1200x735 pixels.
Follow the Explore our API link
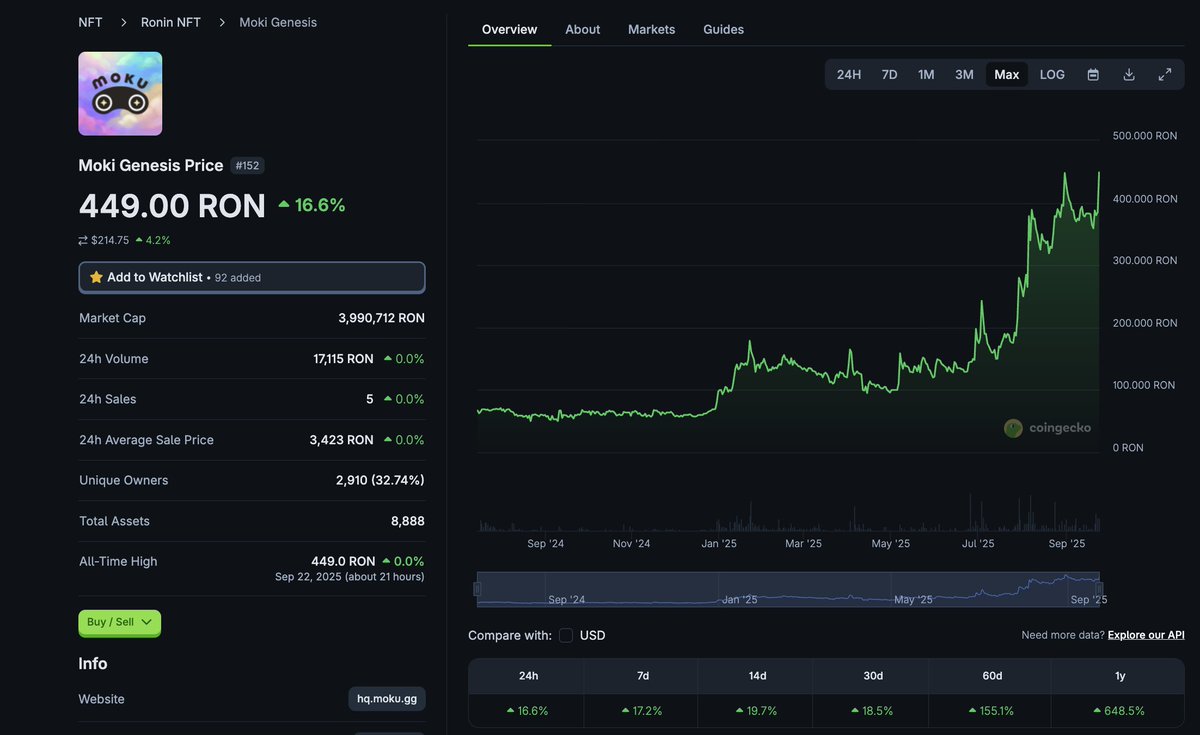point(1145,635)
